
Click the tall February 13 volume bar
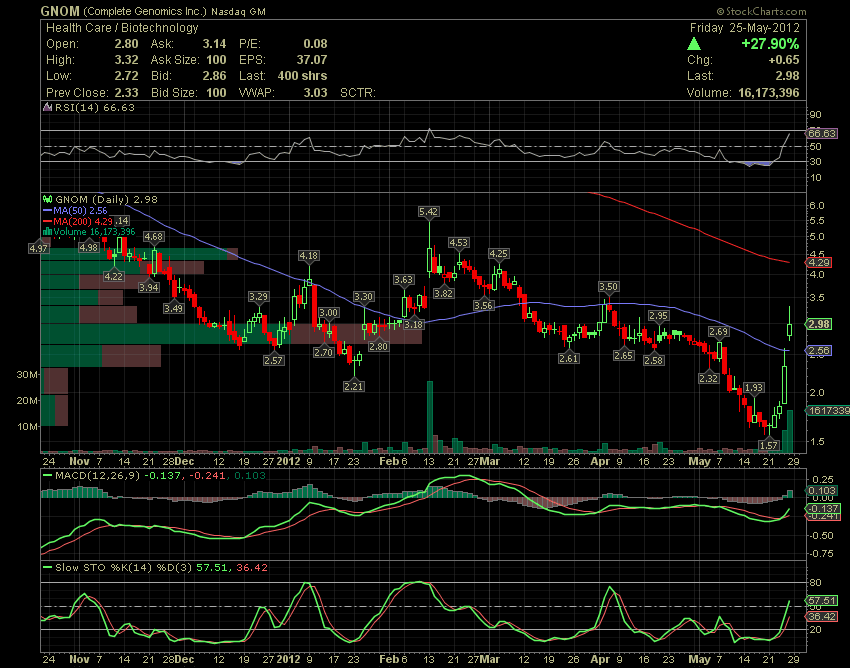pyautogui.click(x=430, y=417)
